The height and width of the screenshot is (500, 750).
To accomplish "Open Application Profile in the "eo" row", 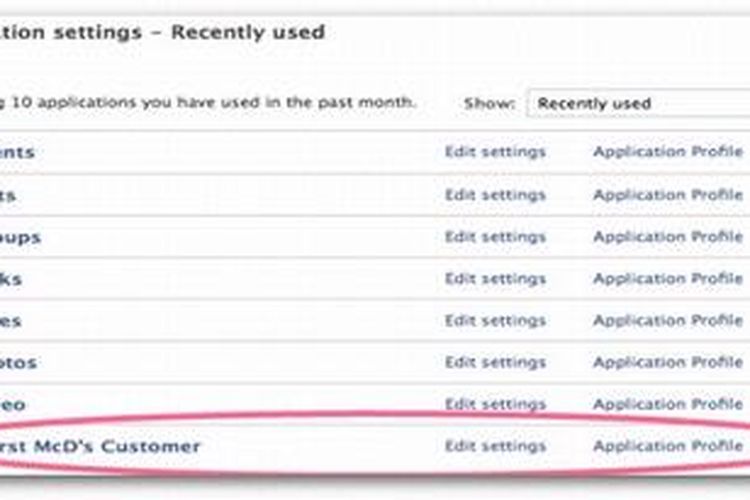I will (x=668, y=404).
